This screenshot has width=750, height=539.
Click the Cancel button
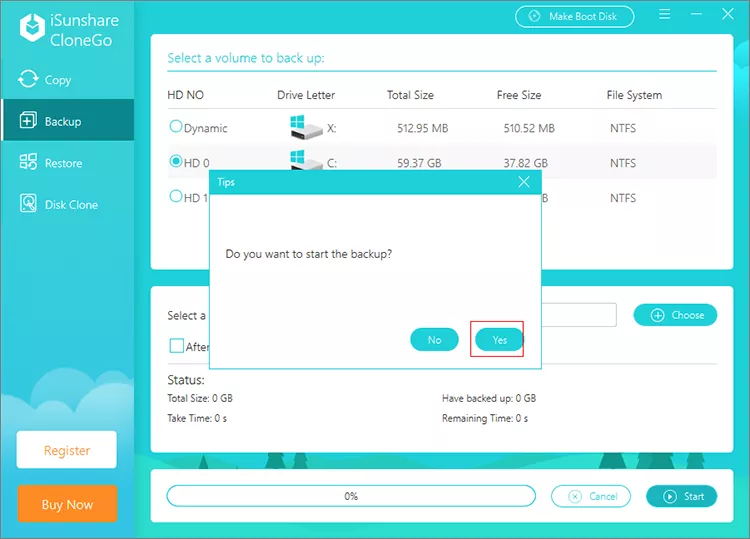[591, 496]
